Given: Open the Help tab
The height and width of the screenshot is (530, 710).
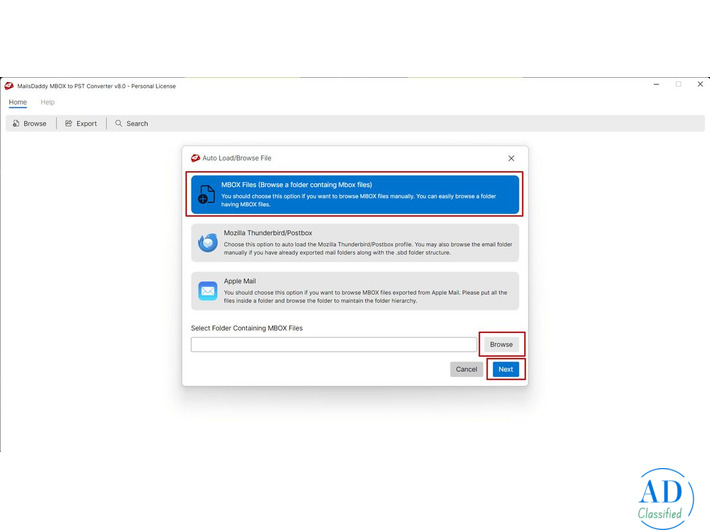Looking at the screenshot, I should pyautogui.click(x=48, y=102).
